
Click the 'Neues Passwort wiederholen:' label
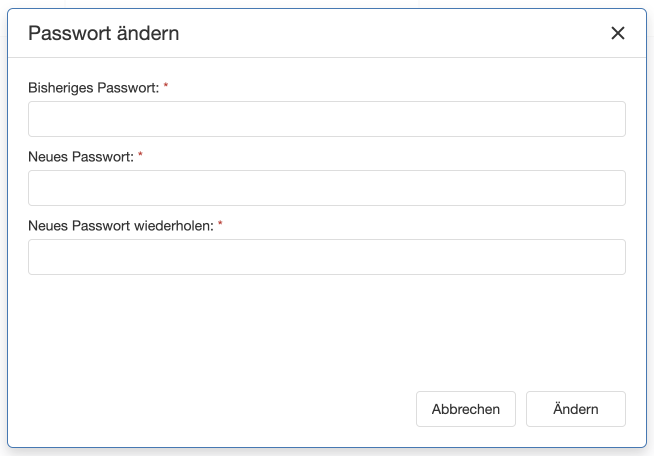(x=121, y=226)
